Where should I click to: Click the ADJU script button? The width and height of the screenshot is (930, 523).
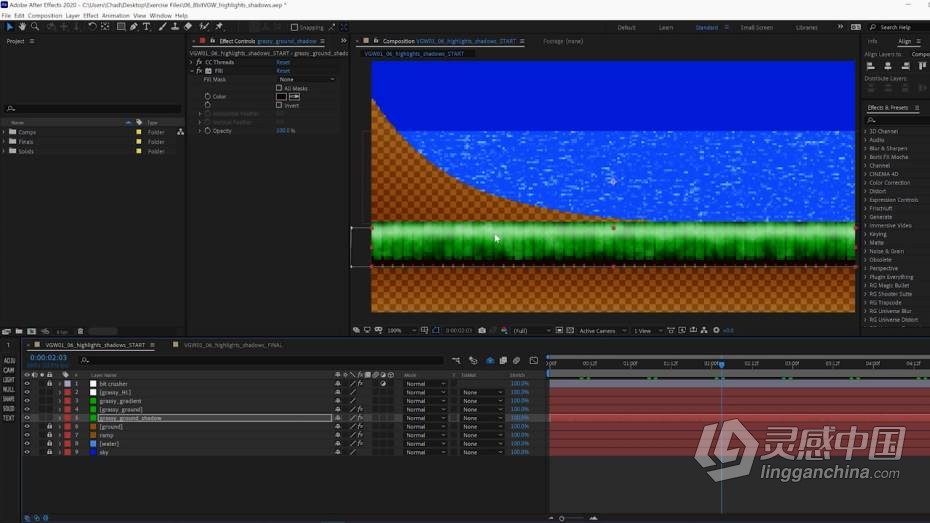click(9, 361)
